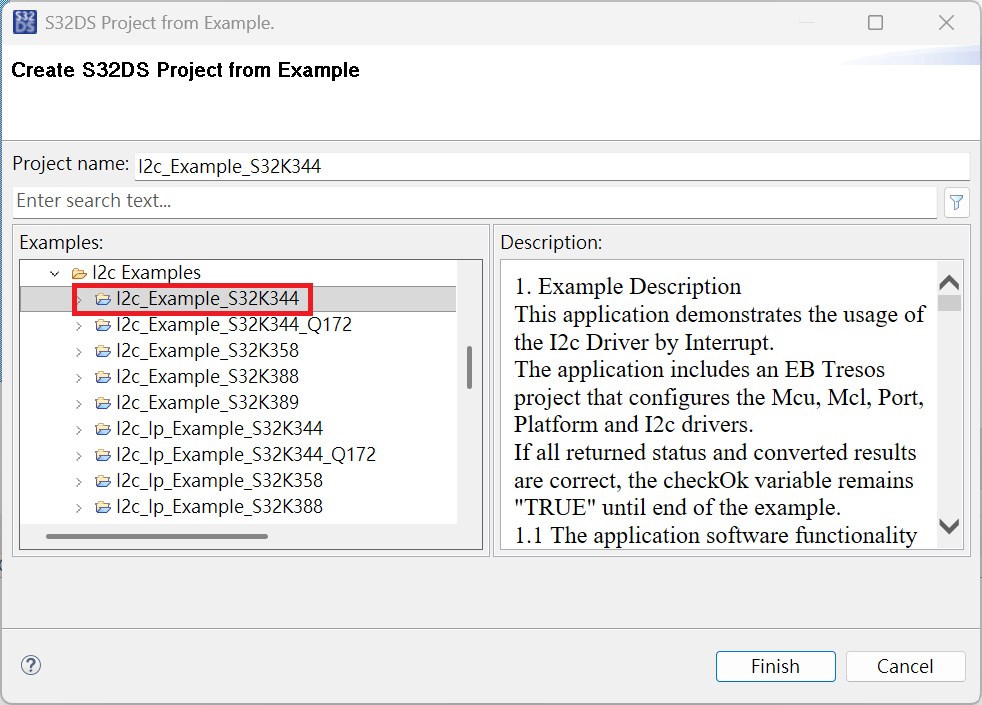Click the Project name input field

coord(552,167)
